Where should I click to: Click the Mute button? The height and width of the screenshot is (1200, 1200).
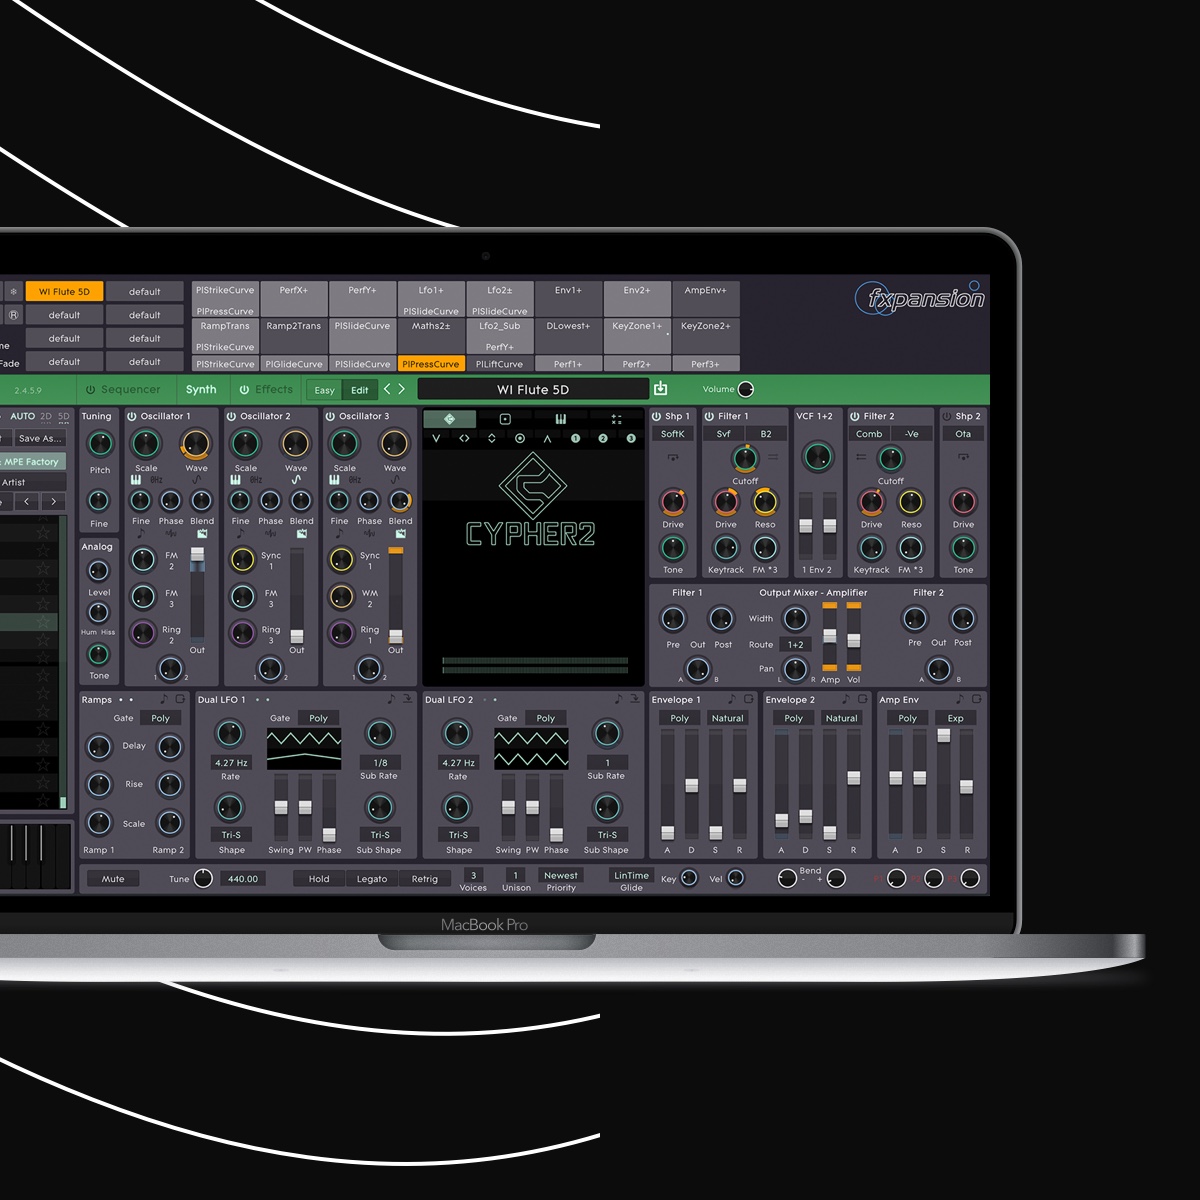pos(113,879)
